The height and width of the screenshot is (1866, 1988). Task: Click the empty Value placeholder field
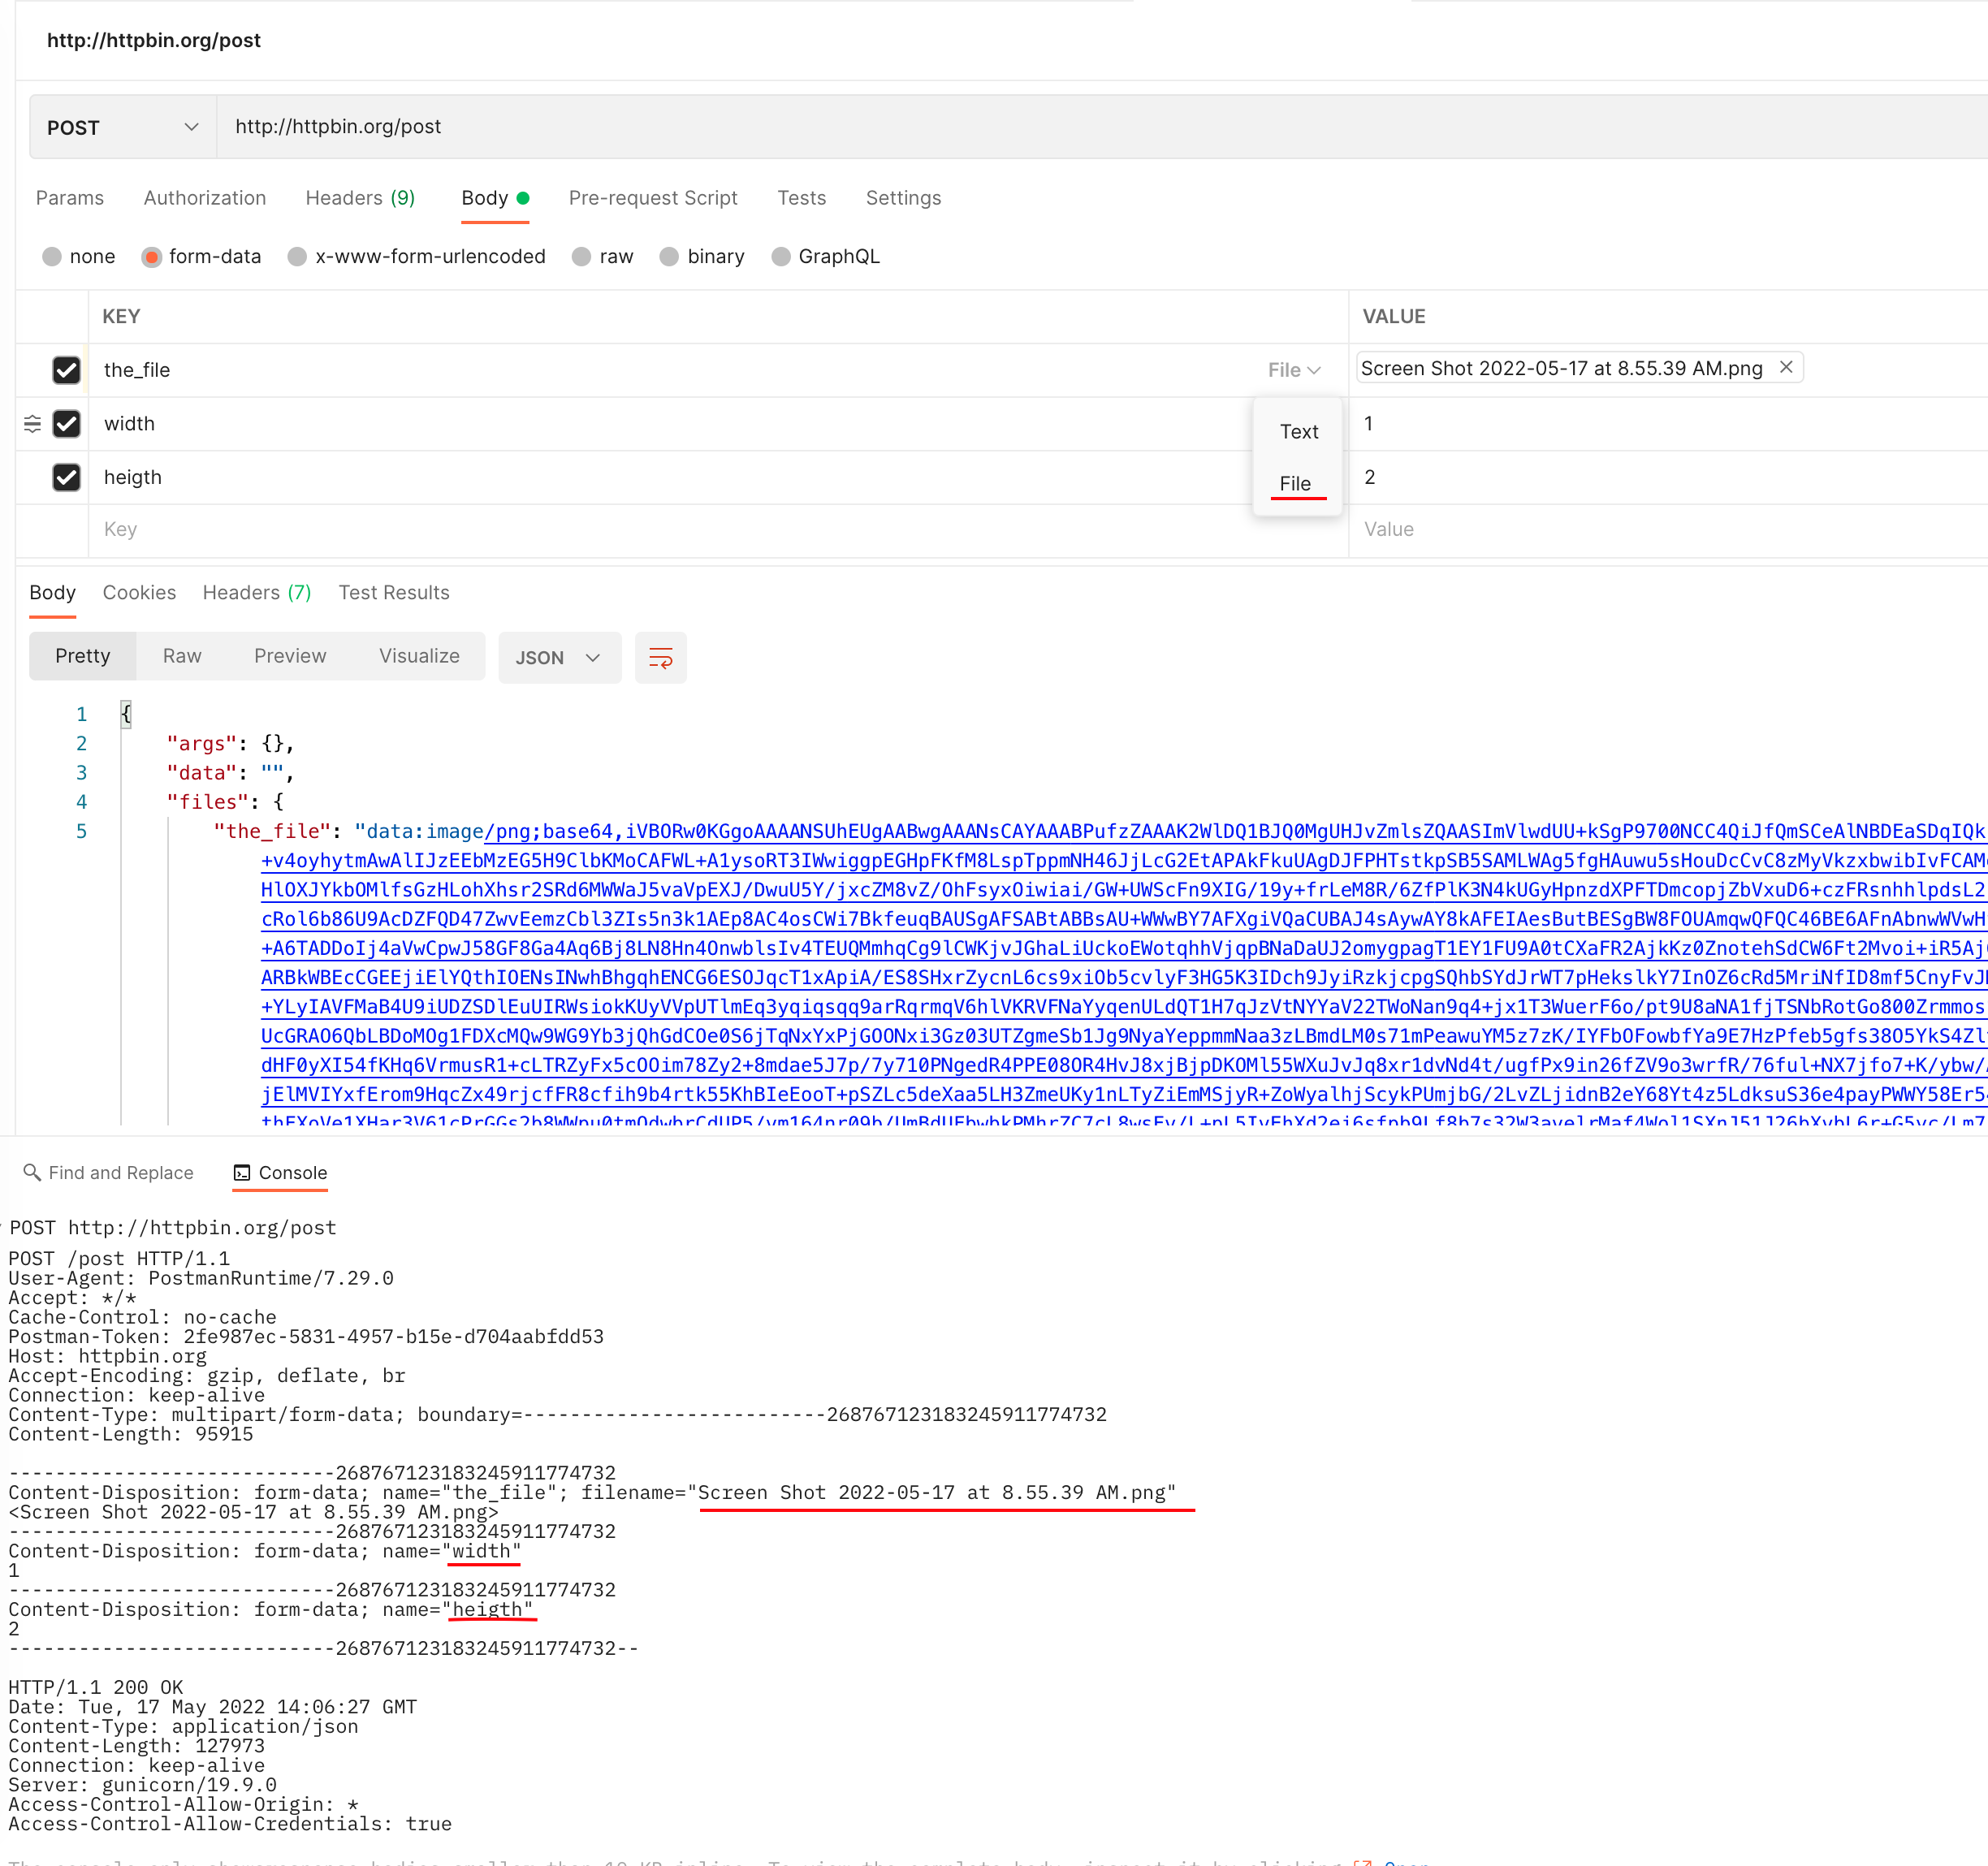[x=1668, y=530]
